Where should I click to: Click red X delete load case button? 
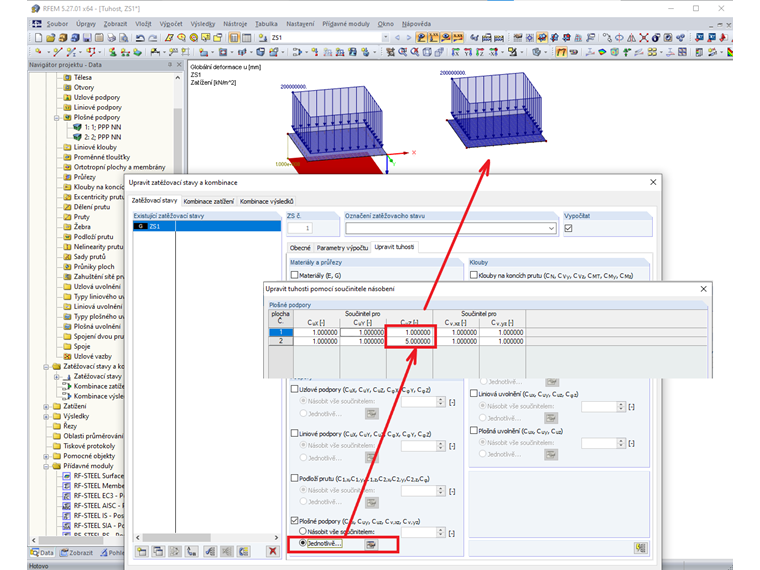[272, 551]
